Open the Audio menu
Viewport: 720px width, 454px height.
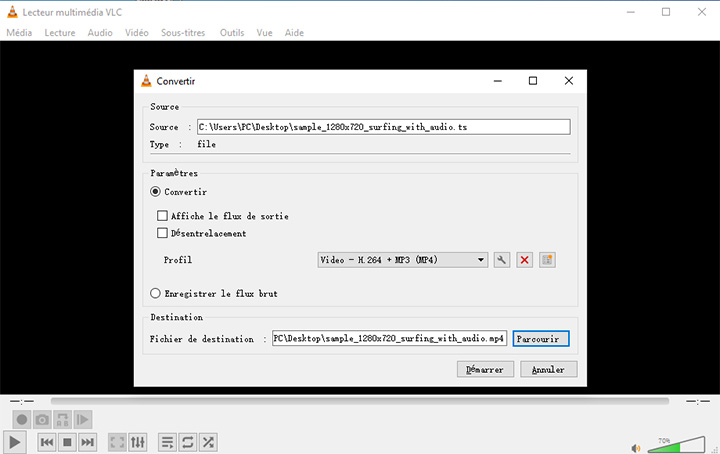pos(100,33)
